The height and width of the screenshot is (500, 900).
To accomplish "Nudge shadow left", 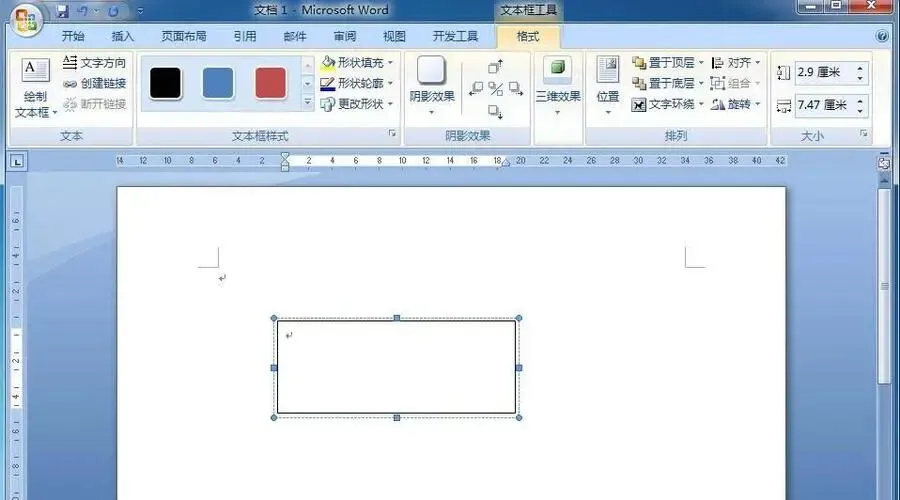I will pyautogui.click(x=476, y=88).
